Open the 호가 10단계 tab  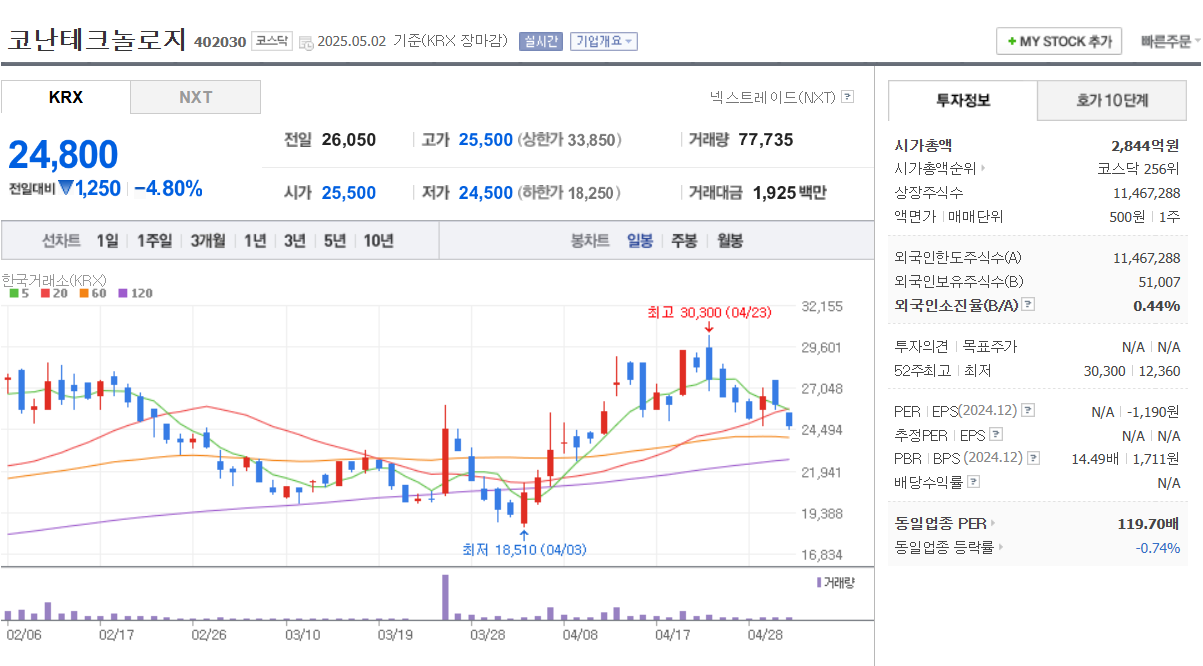click(x=1110, y=100)
